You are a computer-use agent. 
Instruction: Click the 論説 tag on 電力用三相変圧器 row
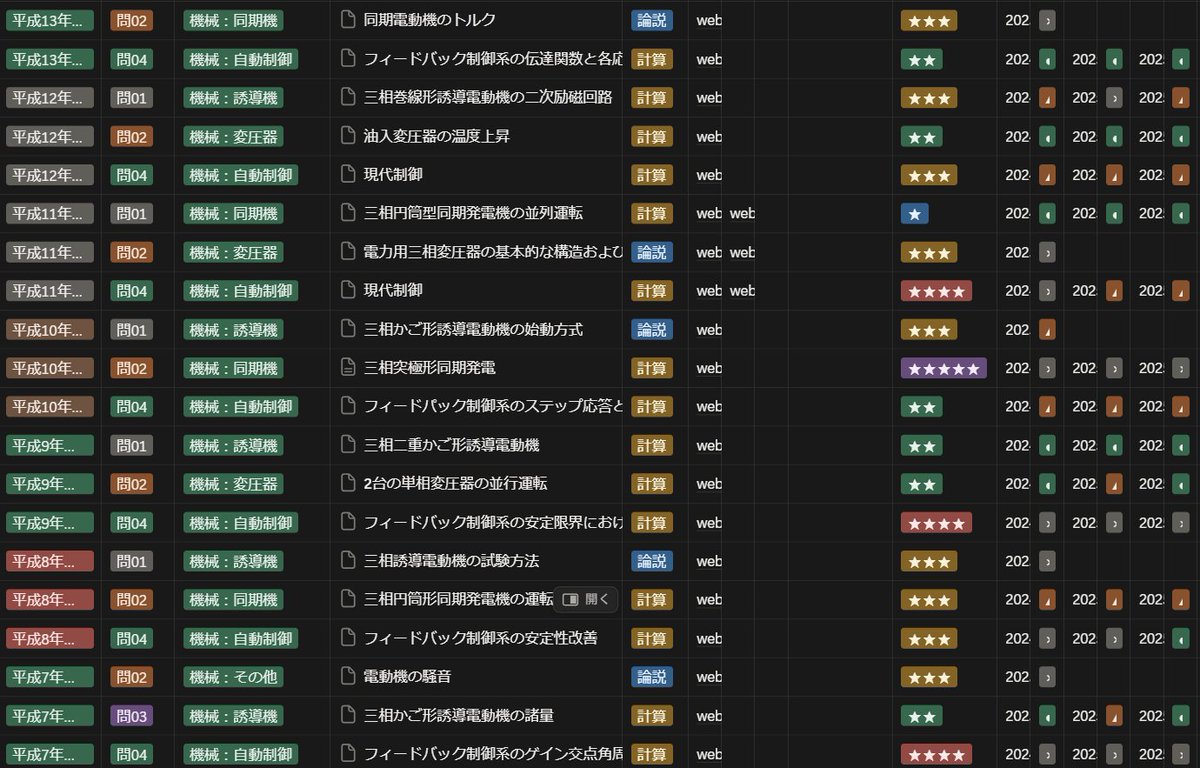651,252
